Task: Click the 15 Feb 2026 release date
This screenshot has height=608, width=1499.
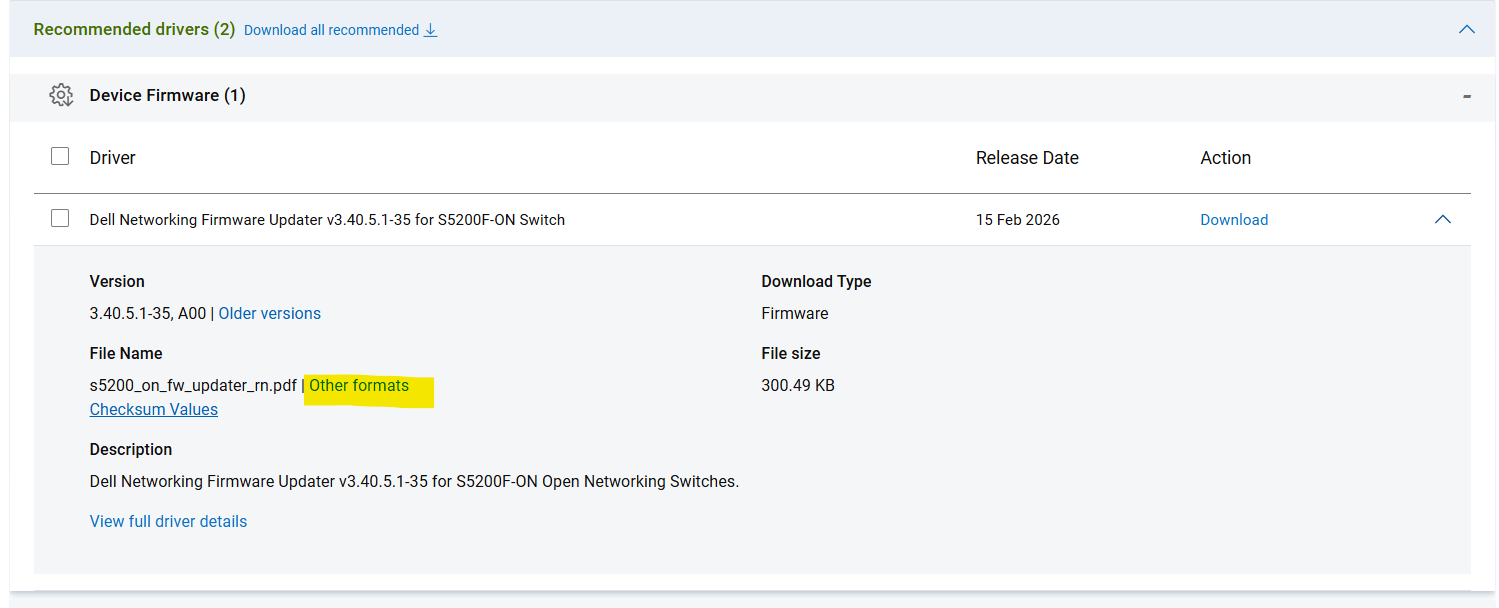Action: click(1018, 220)
